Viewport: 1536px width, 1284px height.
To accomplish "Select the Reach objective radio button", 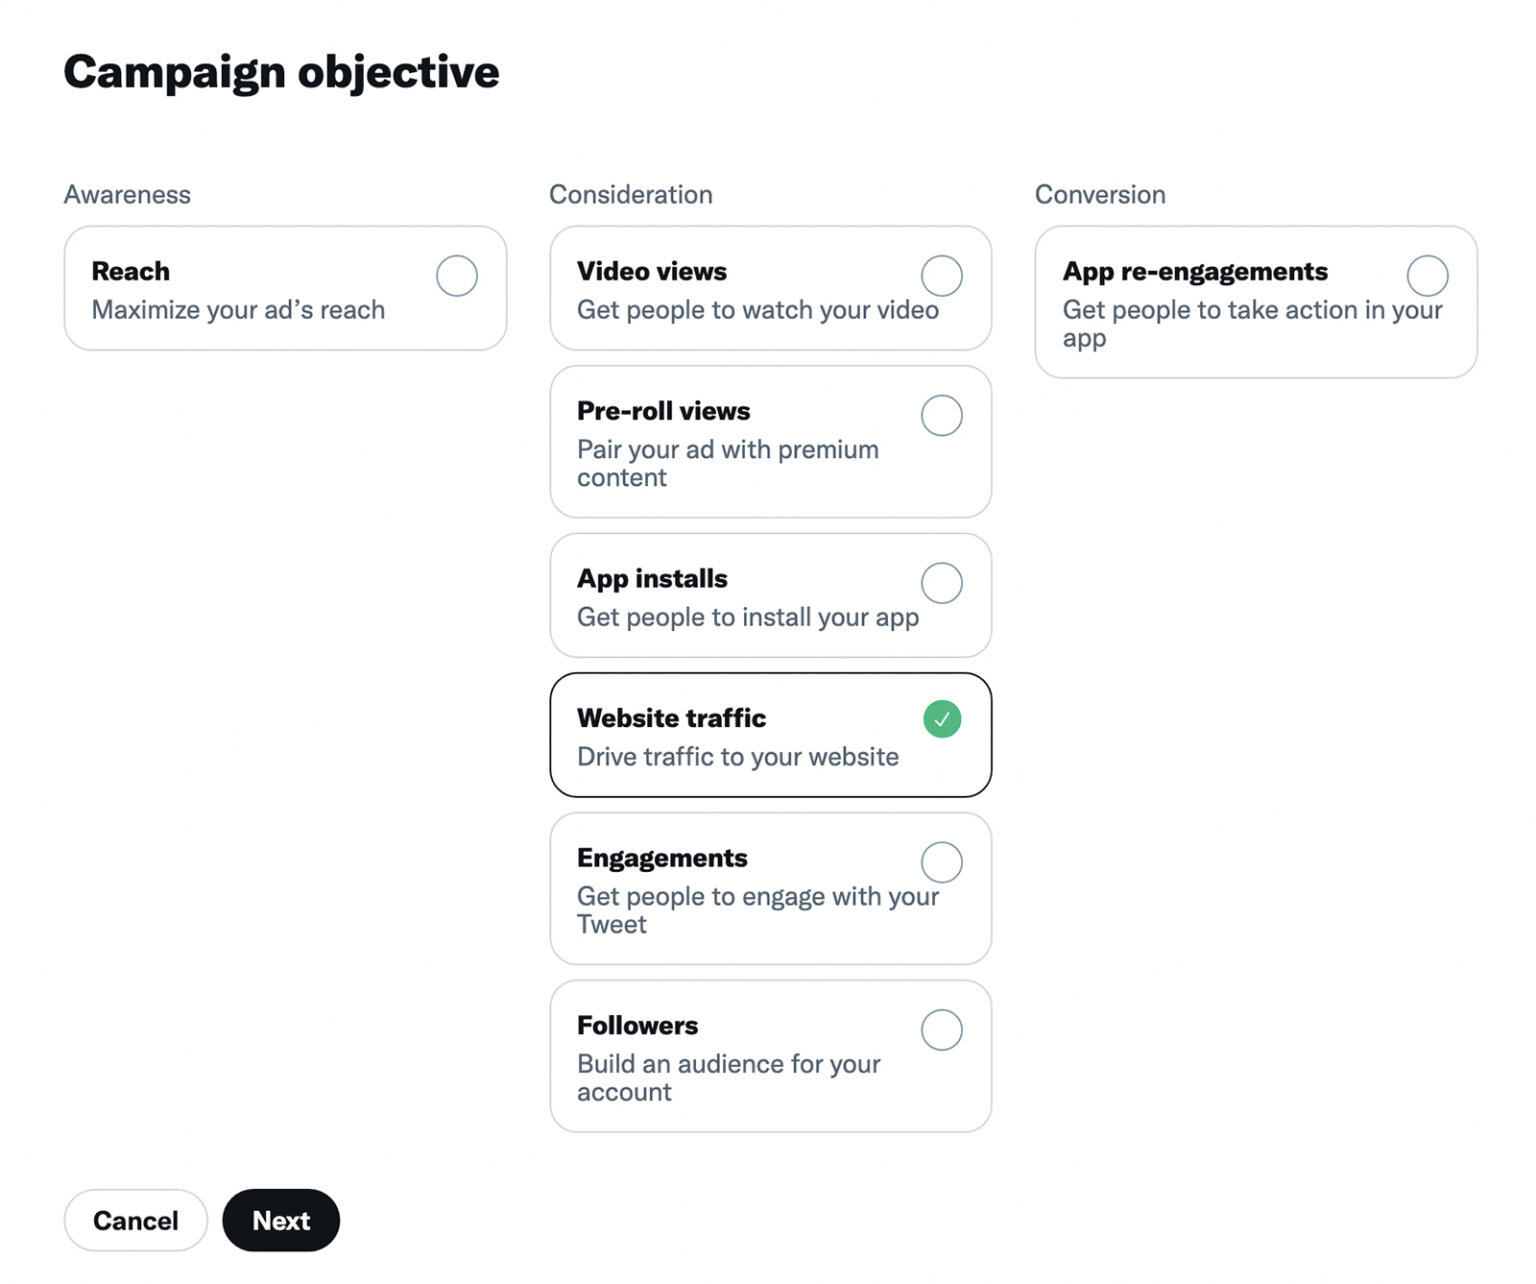I will click(456, 275).
